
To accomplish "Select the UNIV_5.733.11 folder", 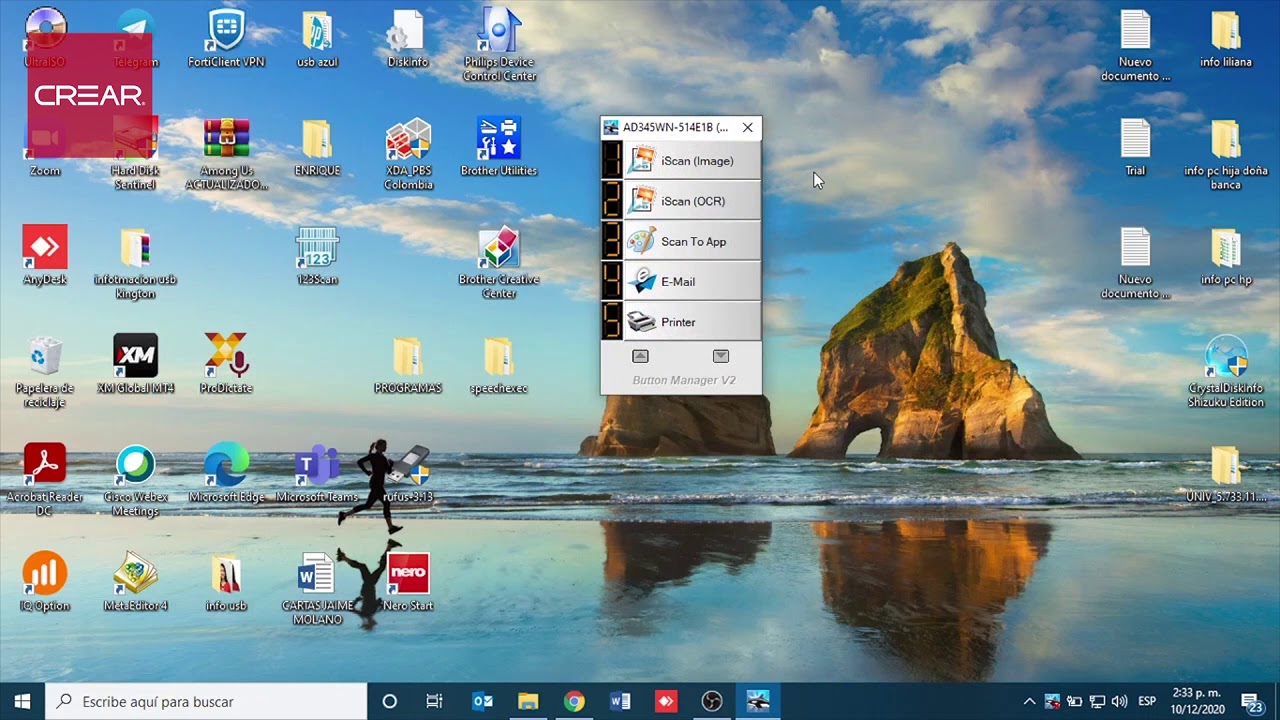I will tap(1226, 473).
